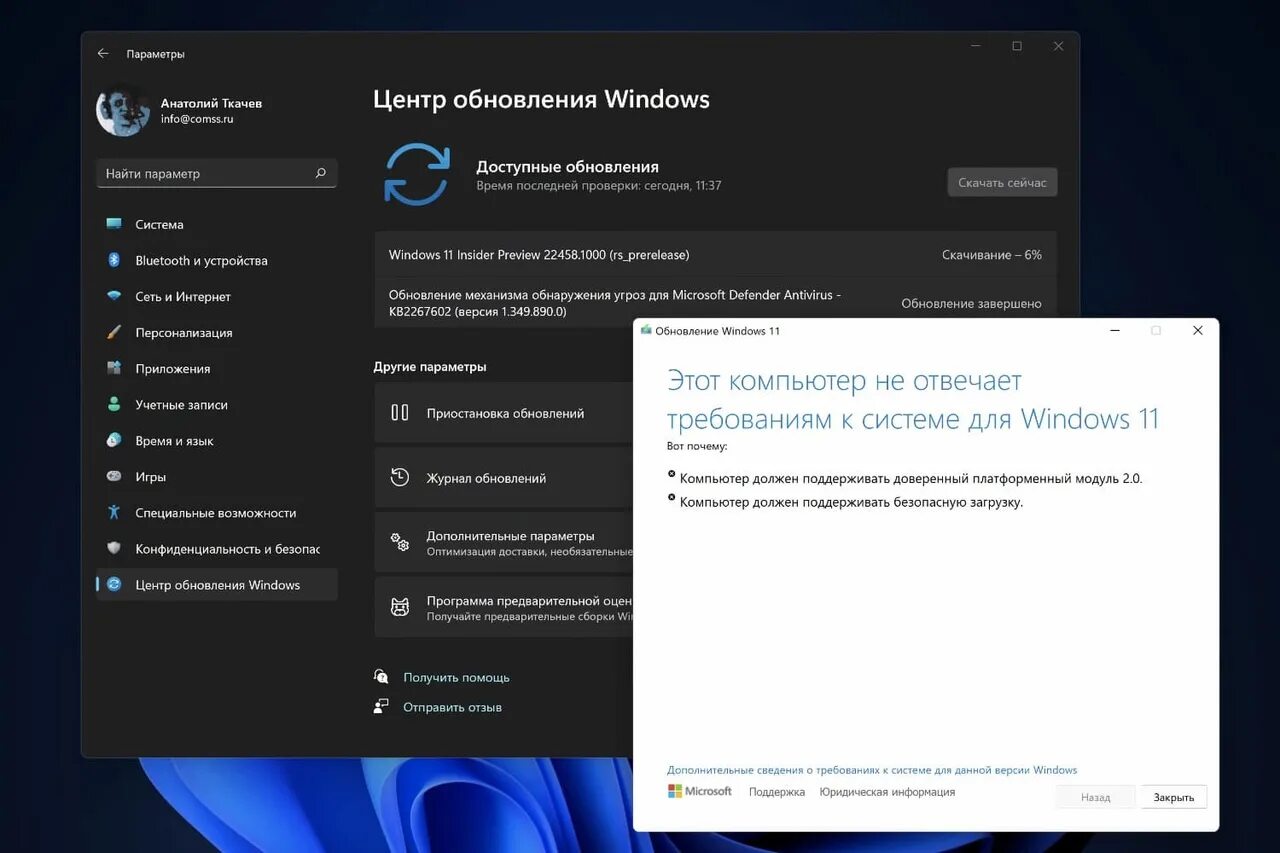This screenshot has width=1280, height=853.
Task: Click the Поддержка link
Action: pos(777,791)
